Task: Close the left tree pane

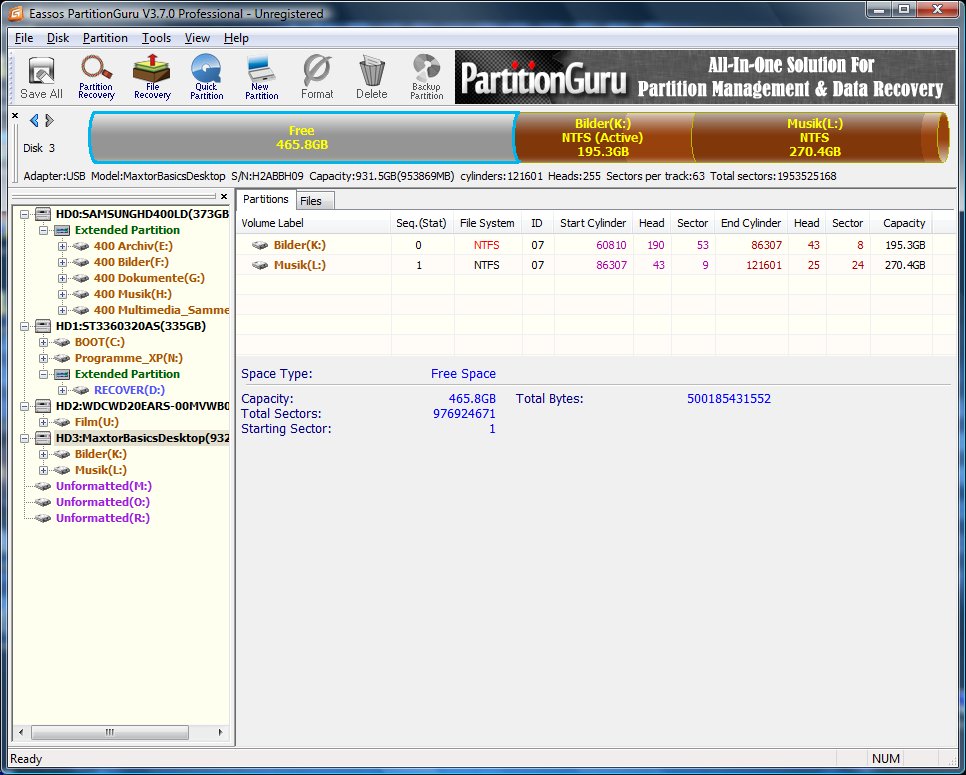Action: tap(224, 197)
